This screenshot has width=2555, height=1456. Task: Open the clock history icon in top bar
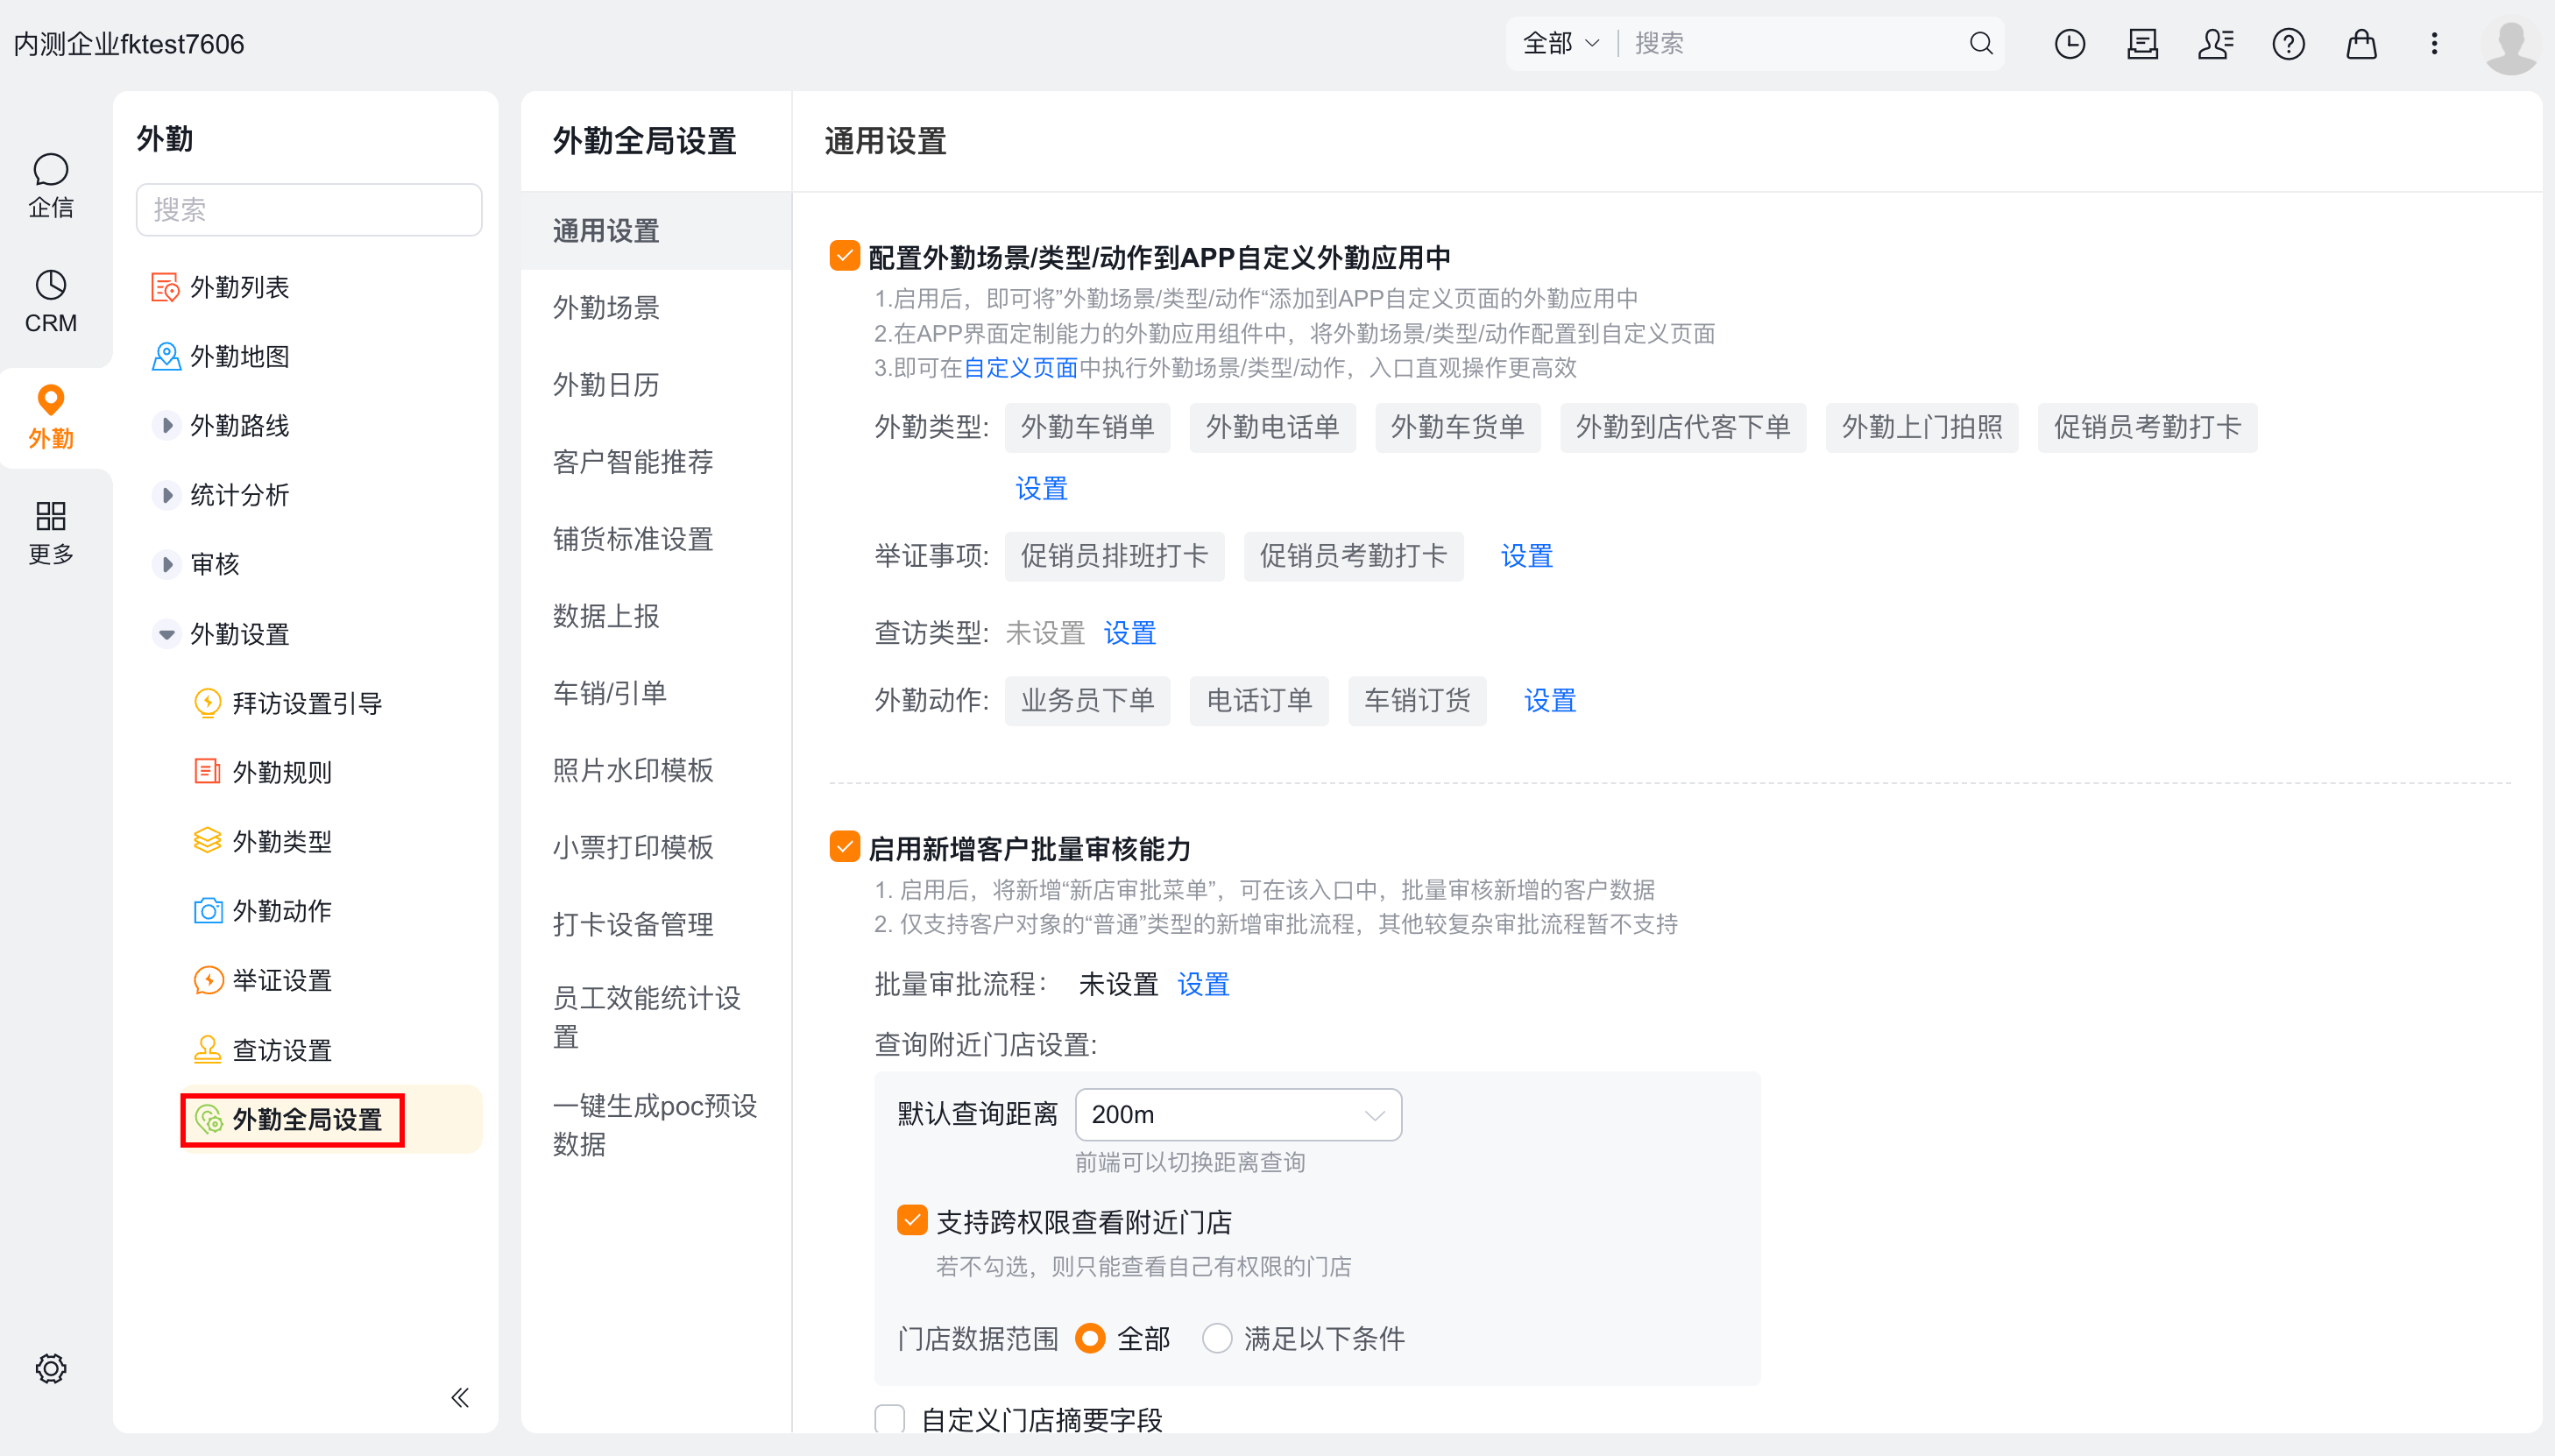click(2069, 44)
